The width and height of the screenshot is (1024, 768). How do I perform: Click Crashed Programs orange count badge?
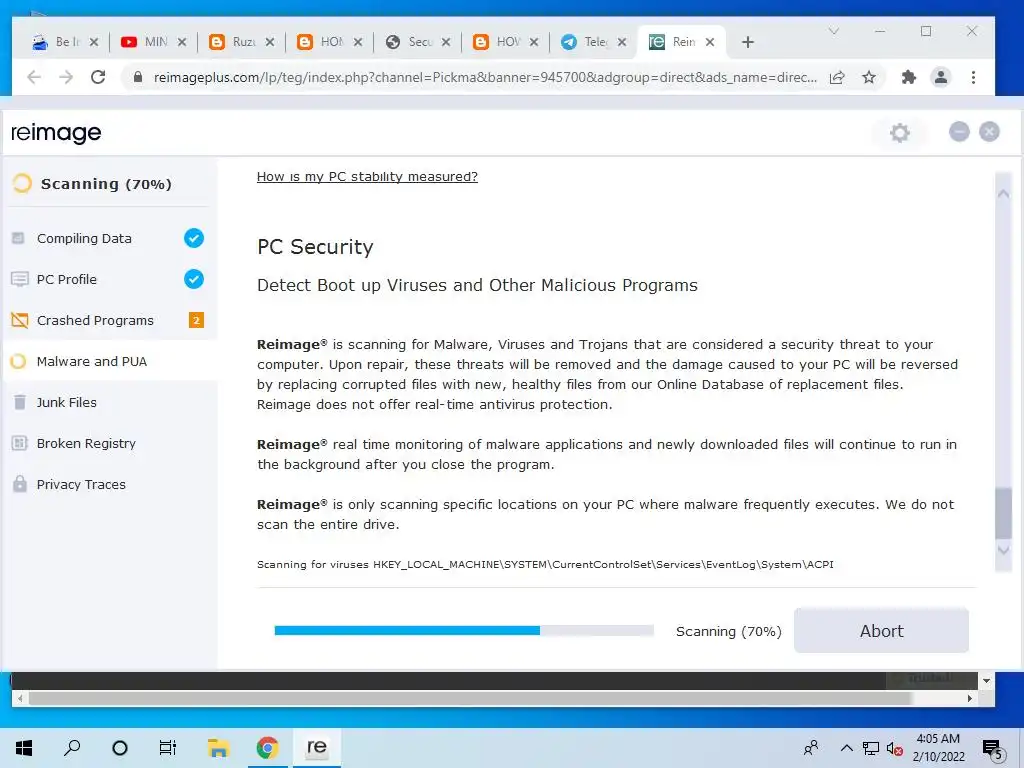pyautogui.click(x=196, y=320)
